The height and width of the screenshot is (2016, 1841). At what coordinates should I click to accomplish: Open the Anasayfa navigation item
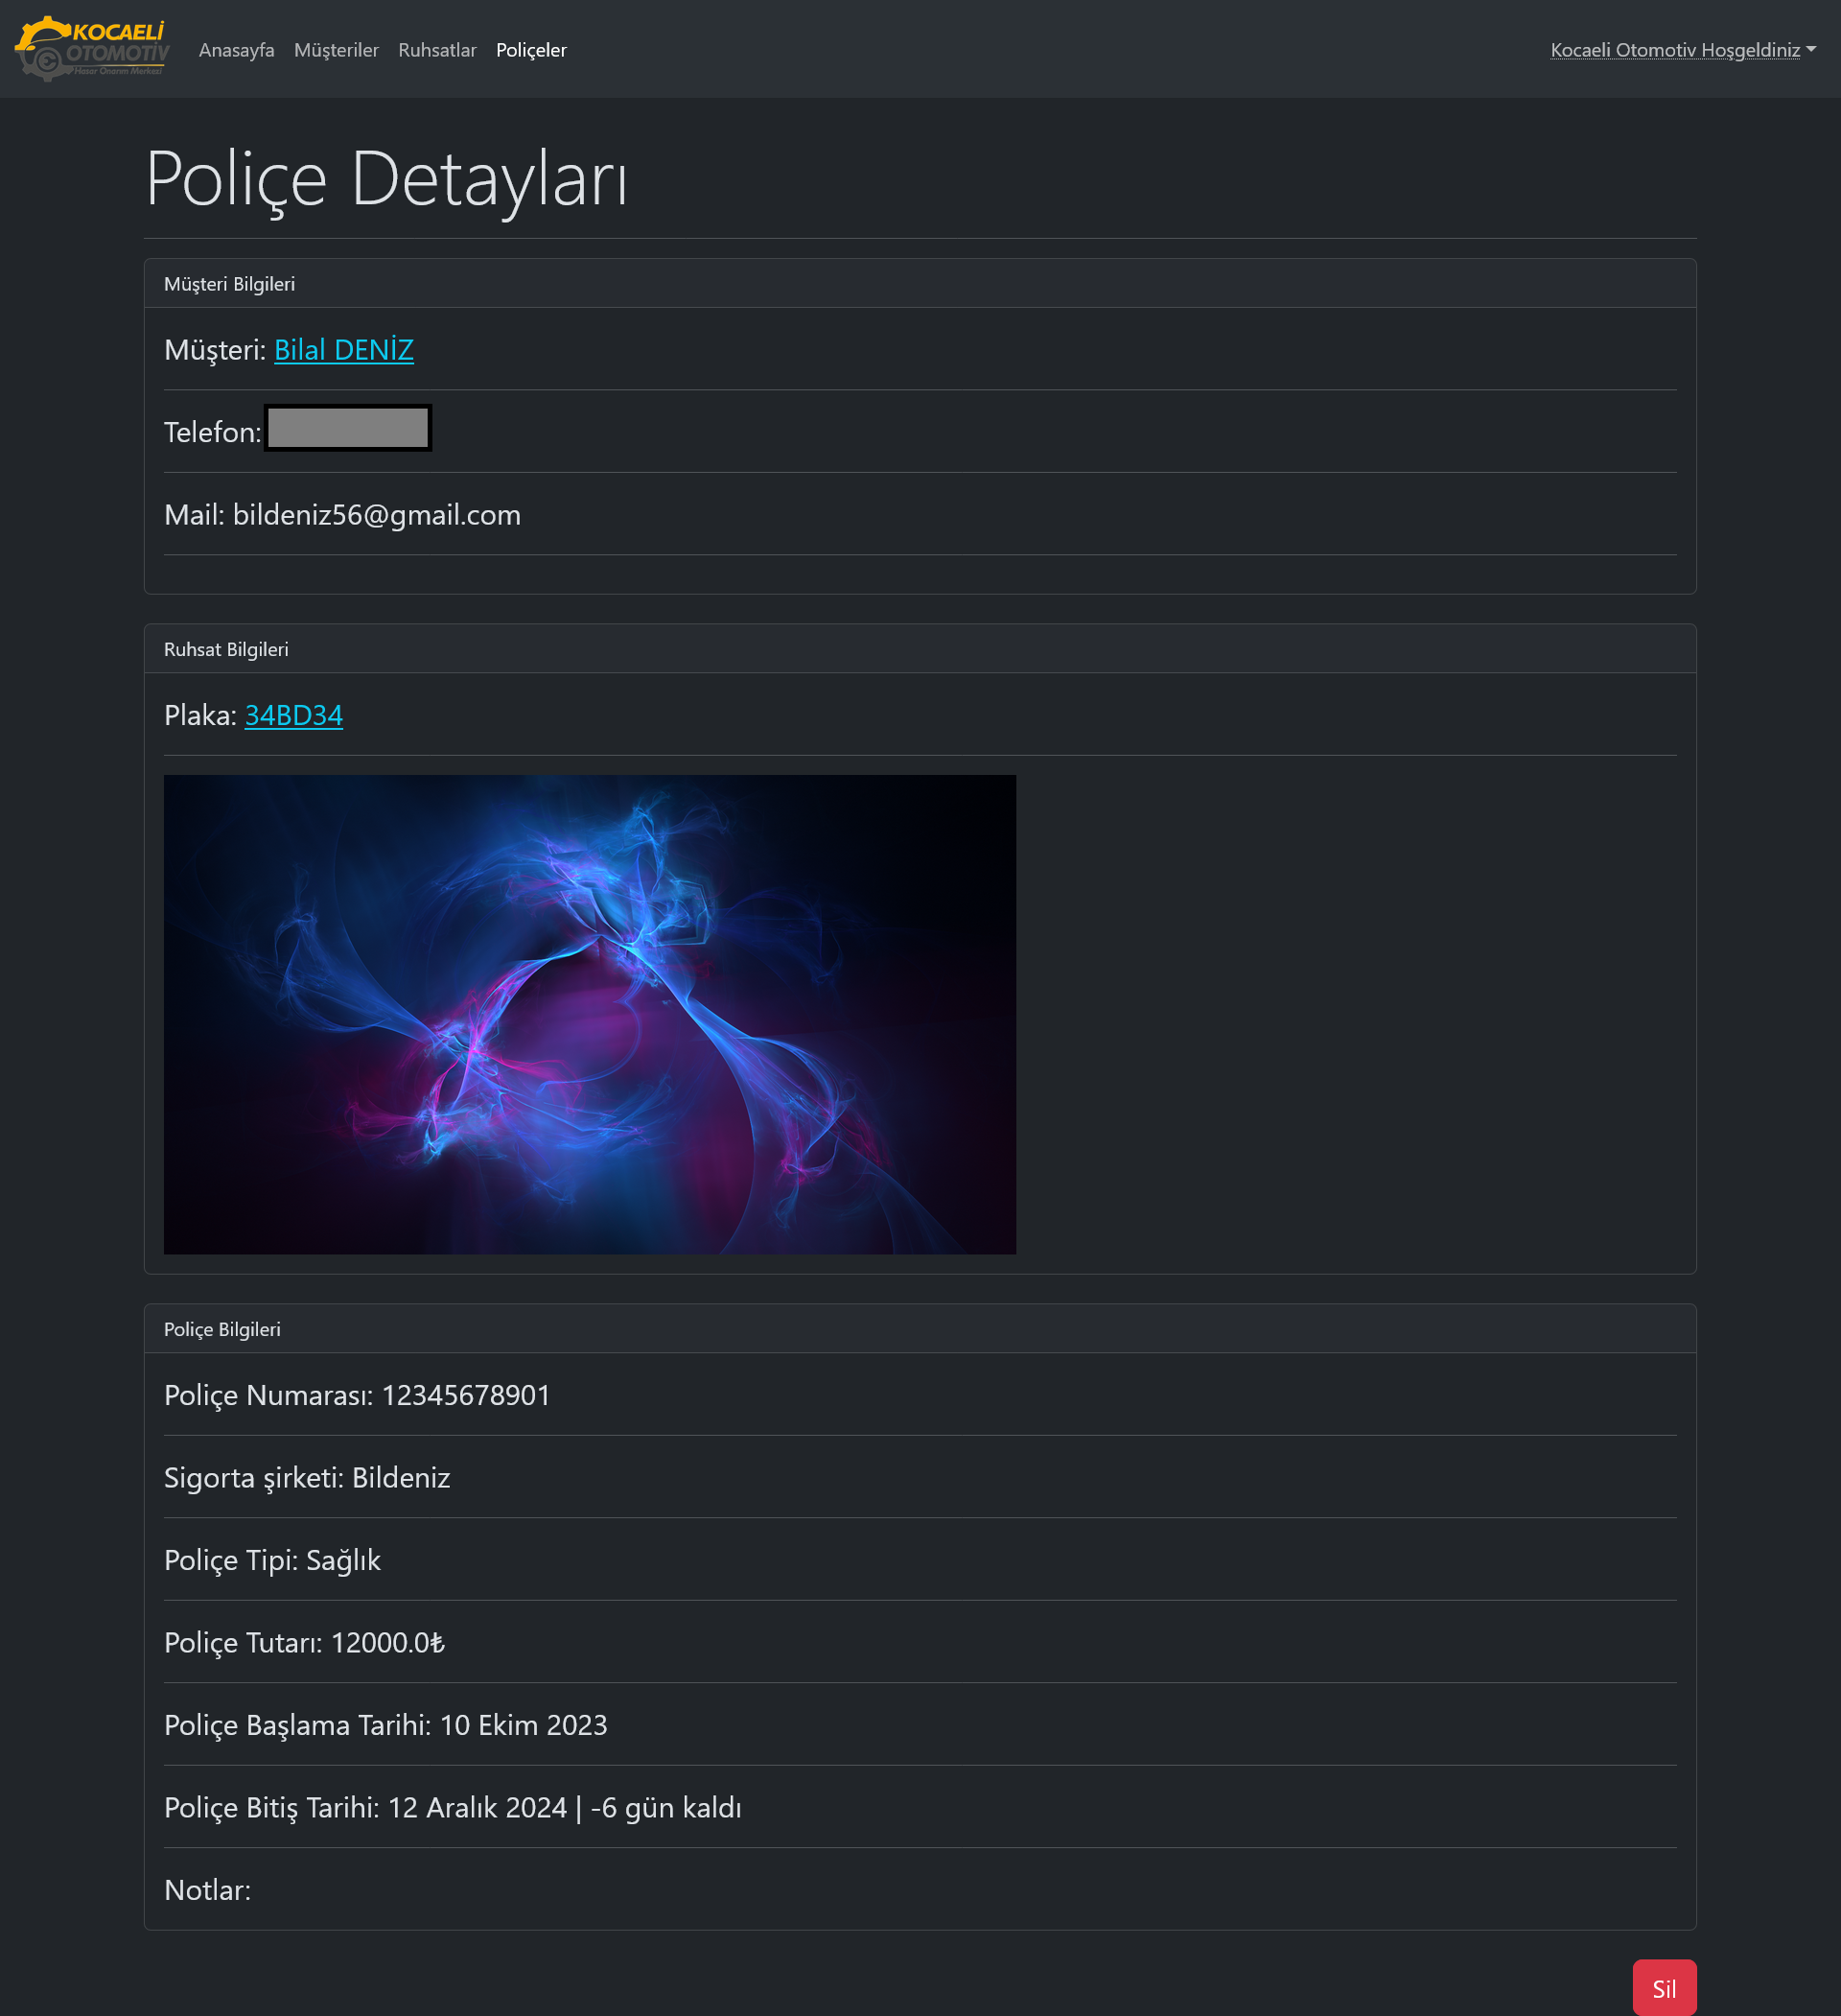[x=236, y=50]
